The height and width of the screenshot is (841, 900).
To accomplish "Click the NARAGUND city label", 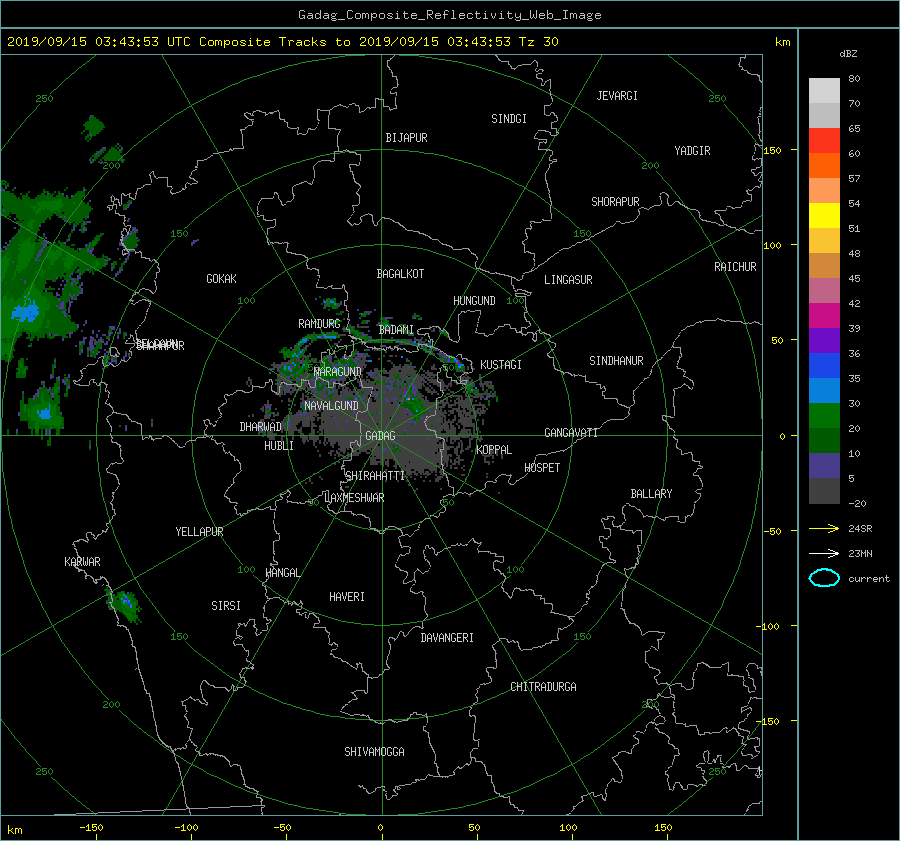I will point(338,371).
